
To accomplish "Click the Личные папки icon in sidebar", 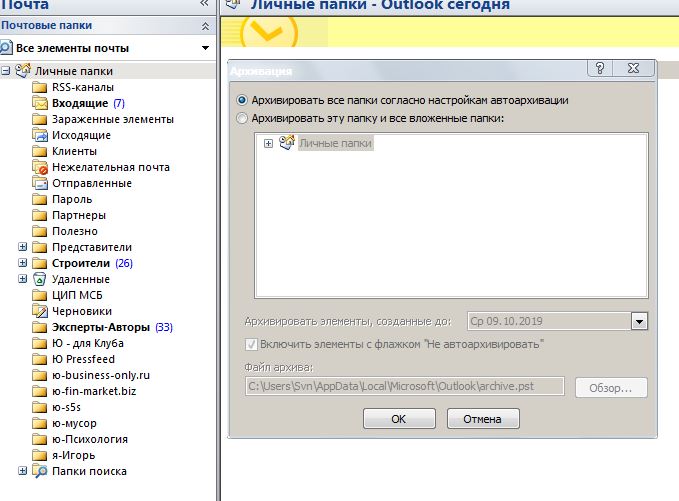I will 23,71.
